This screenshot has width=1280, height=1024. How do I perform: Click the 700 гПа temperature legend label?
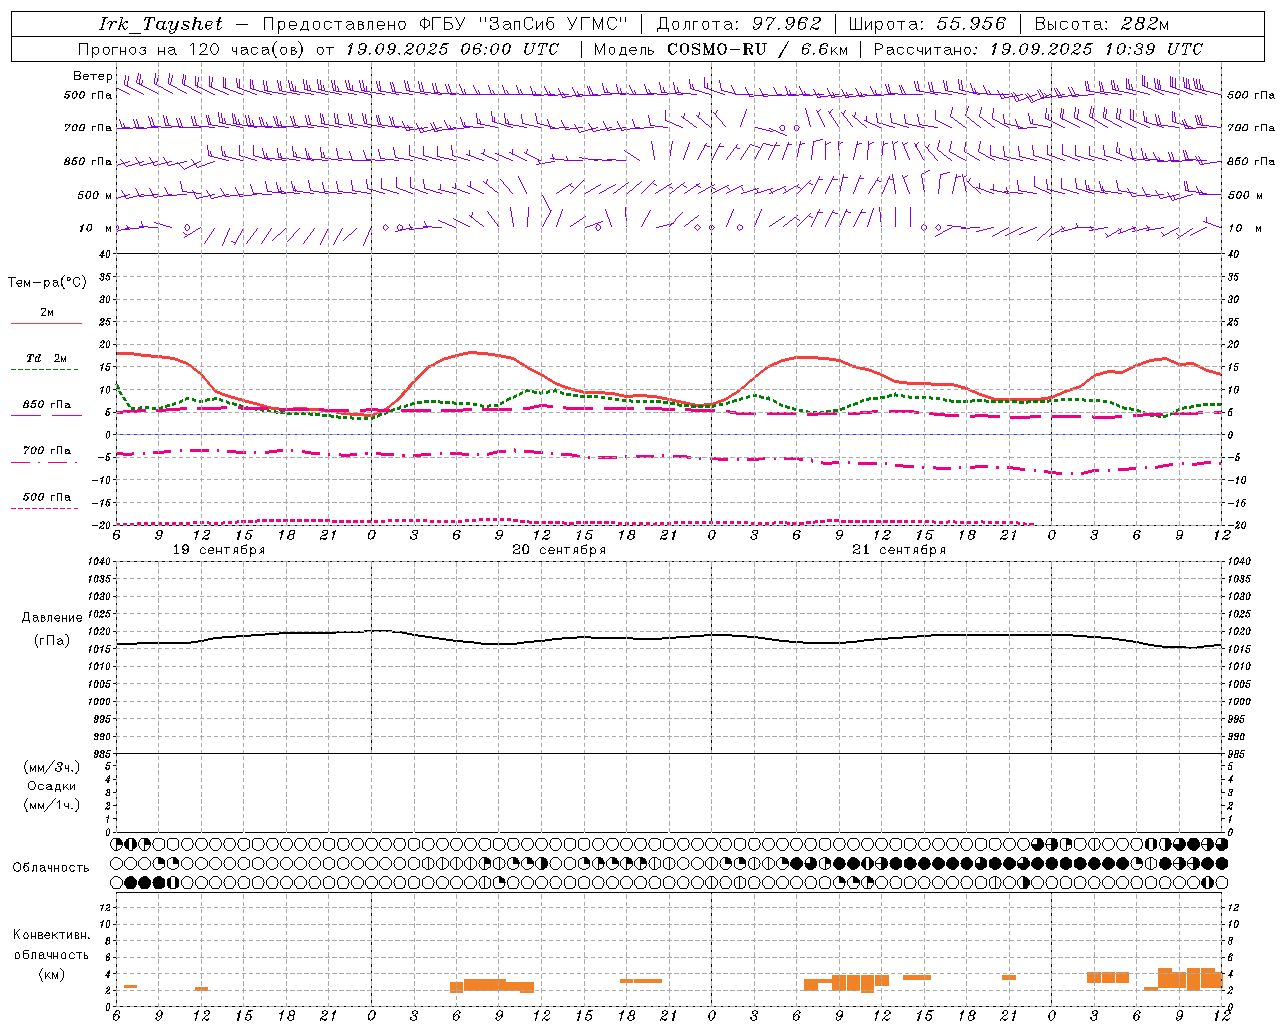[47, 451]
